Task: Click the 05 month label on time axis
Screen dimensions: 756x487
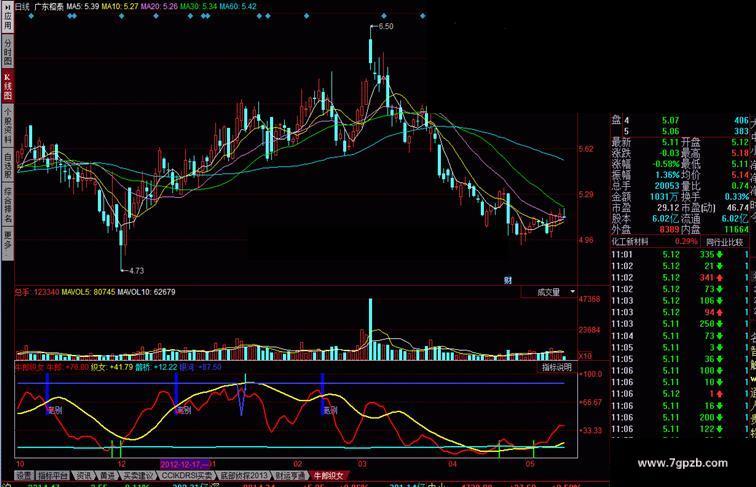Action: coord(530,464)
